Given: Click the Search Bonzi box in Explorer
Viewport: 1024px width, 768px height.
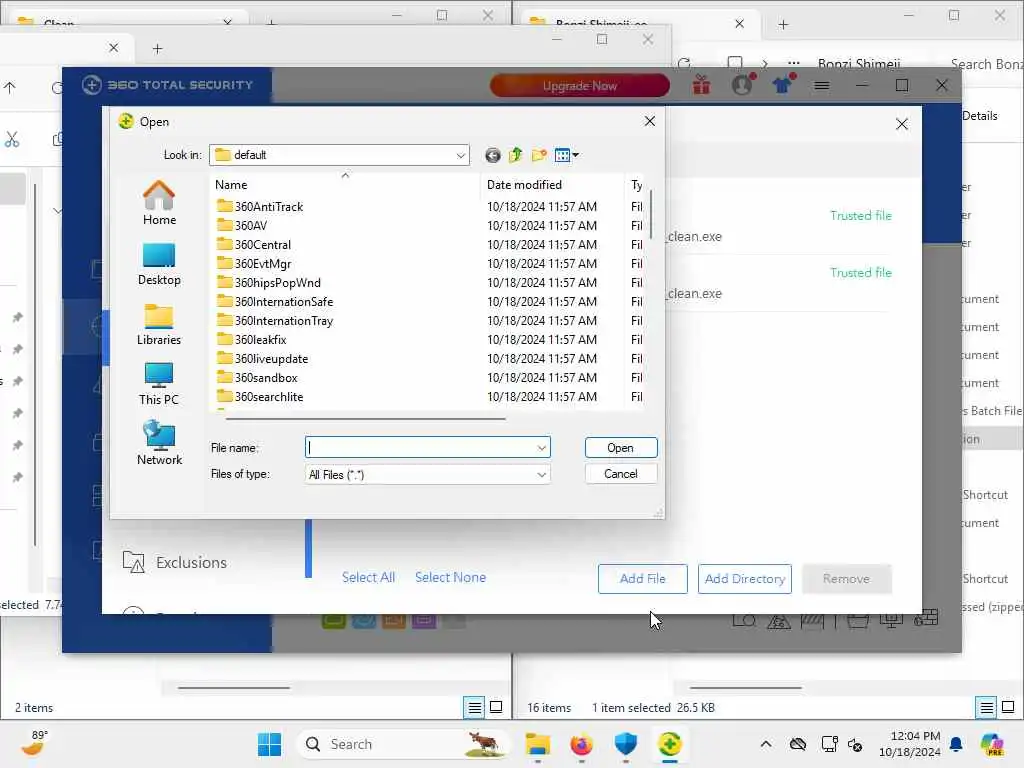Looking at the screenshot, I should tap(986, 64).
